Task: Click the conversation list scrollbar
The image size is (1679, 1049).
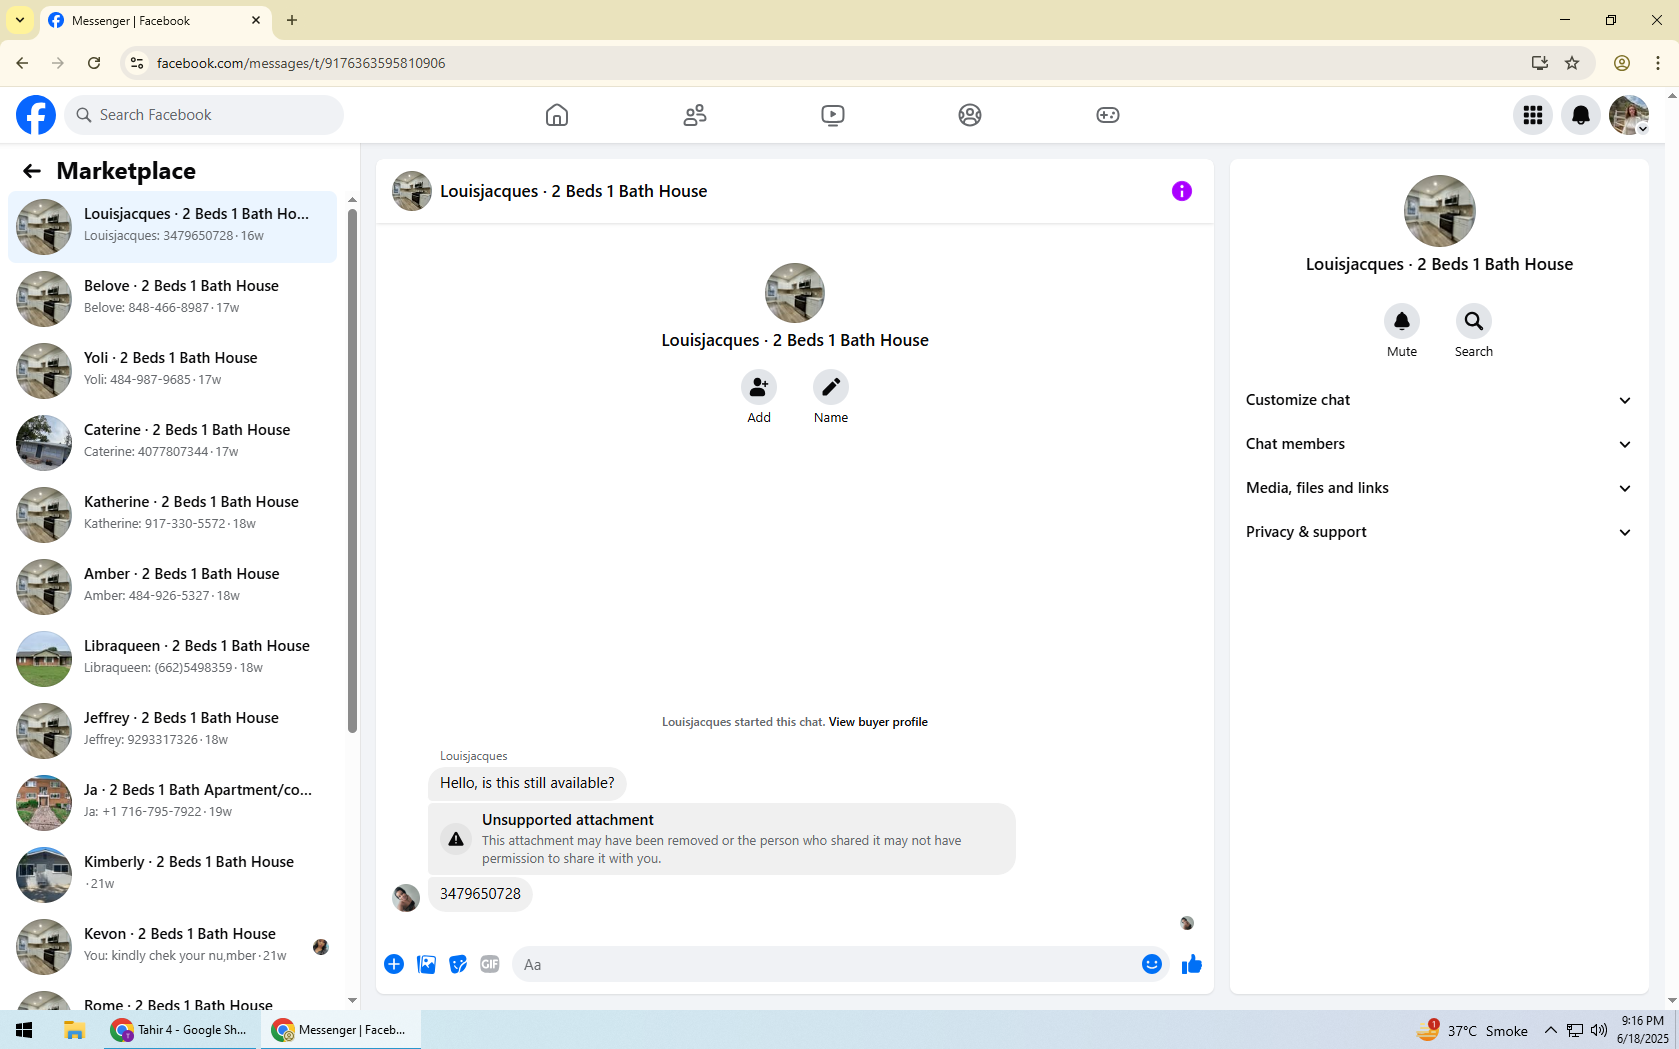Action: [352, 470]
